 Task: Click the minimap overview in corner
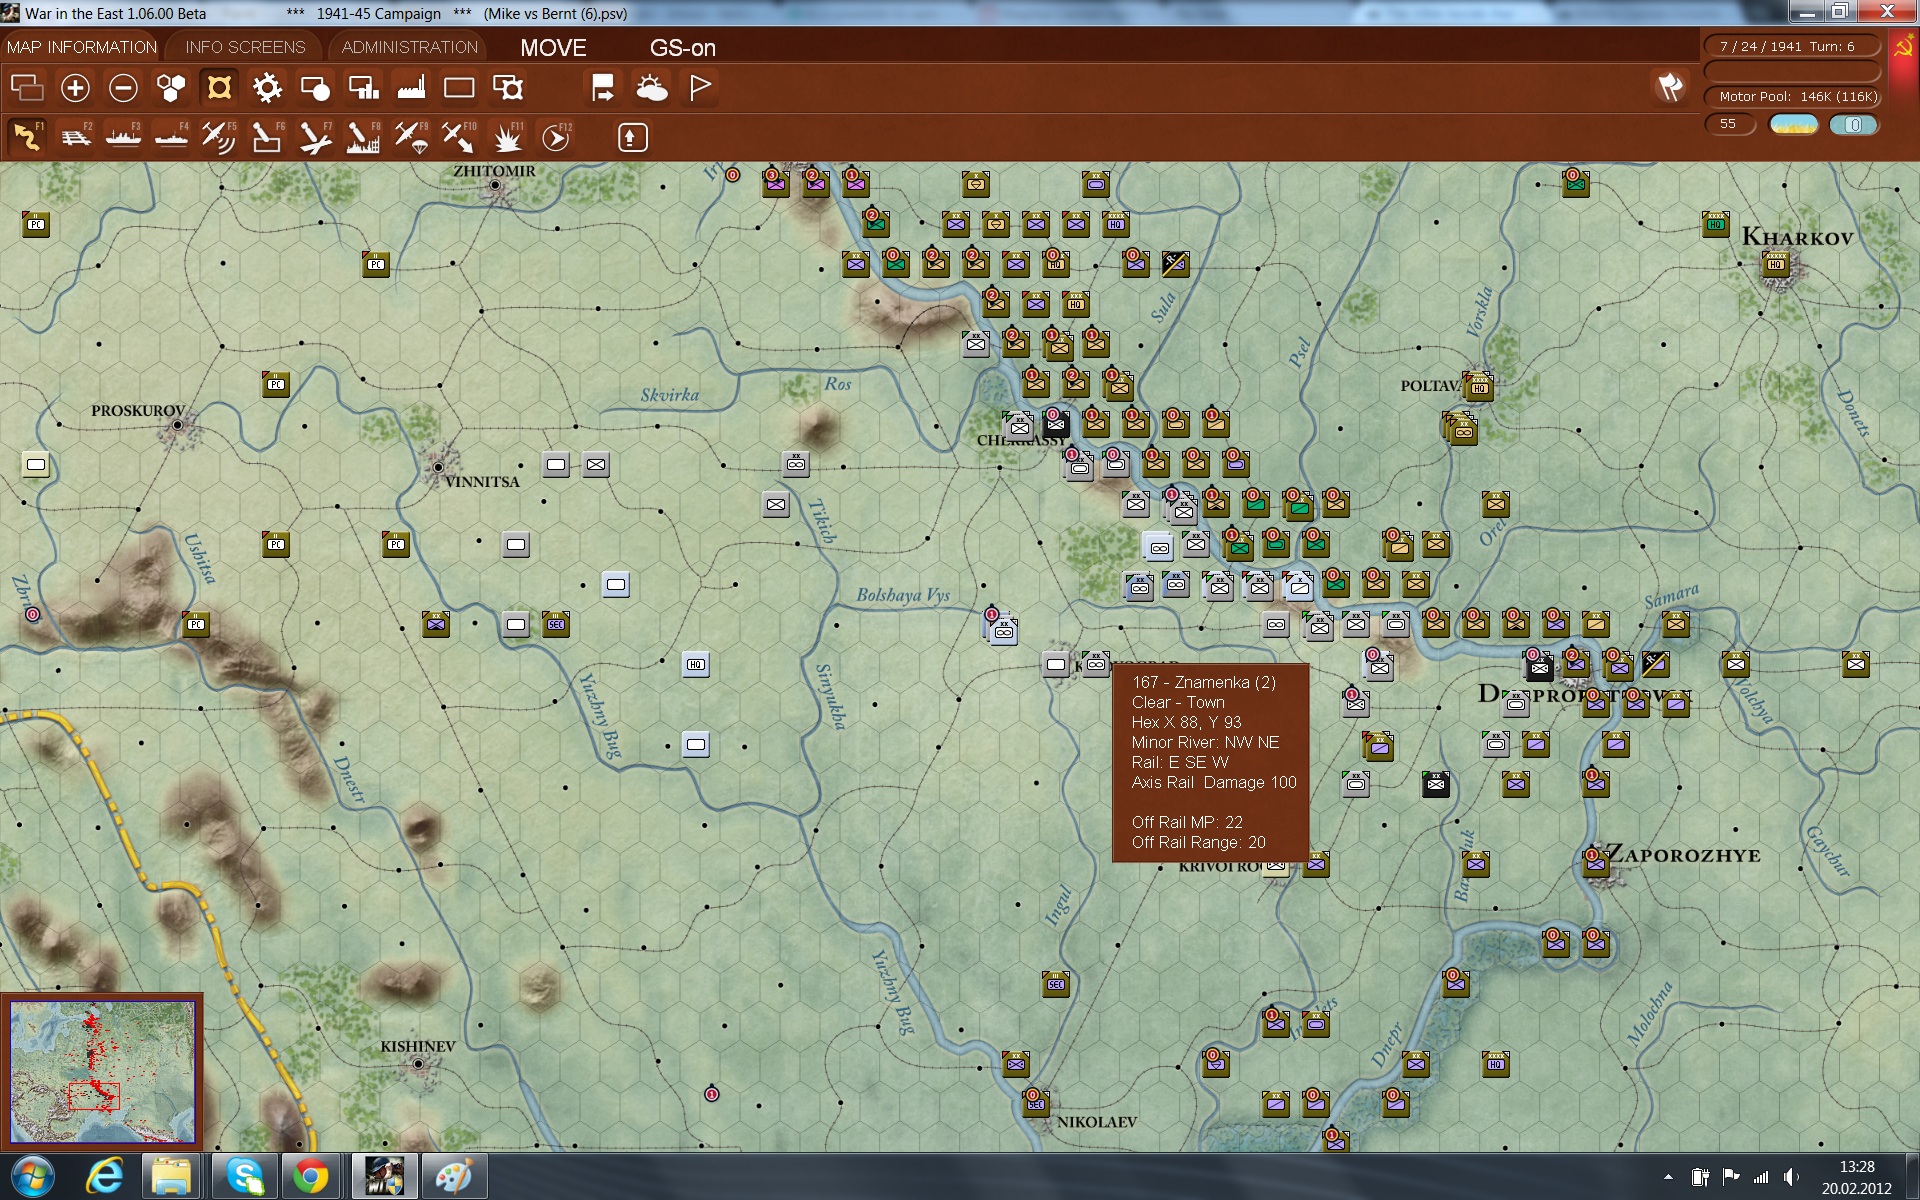click(x=102, y=1071)
